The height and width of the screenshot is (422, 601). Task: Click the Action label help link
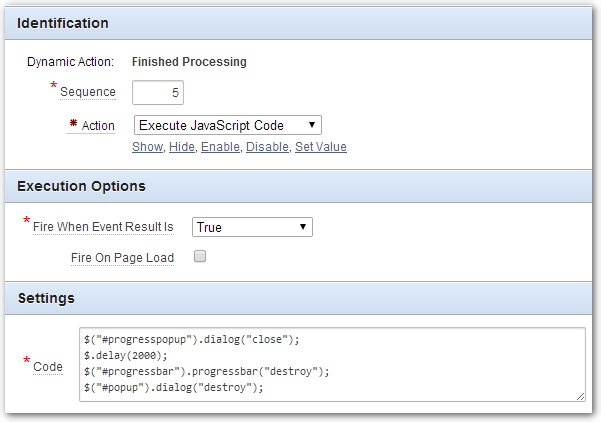[98, 126]
